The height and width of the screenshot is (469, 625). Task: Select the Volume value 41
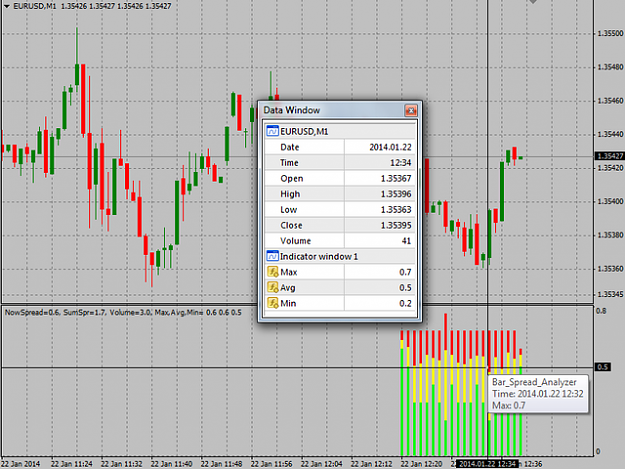[x=406, y=241]
